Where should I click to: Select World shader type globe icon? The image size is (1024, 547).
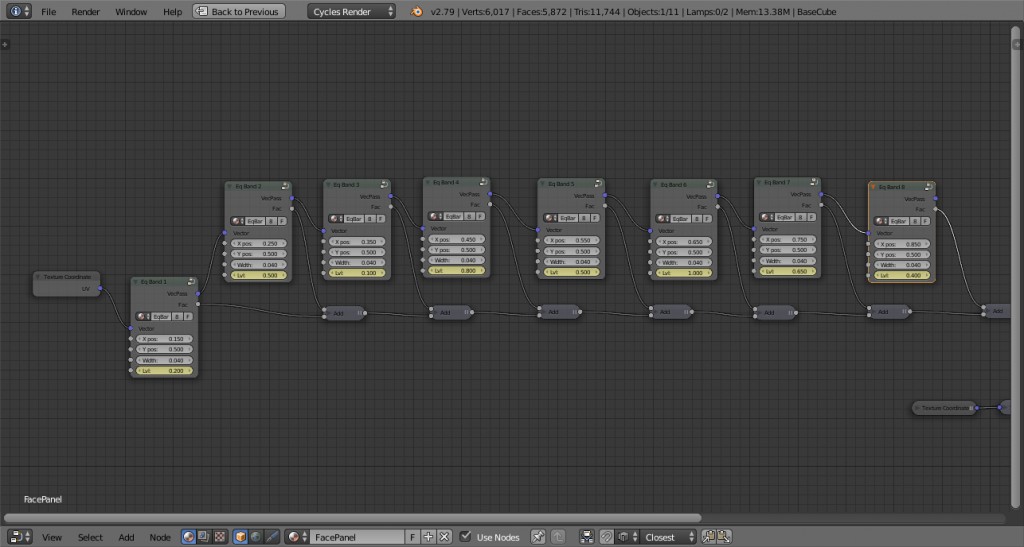[256, 537]
